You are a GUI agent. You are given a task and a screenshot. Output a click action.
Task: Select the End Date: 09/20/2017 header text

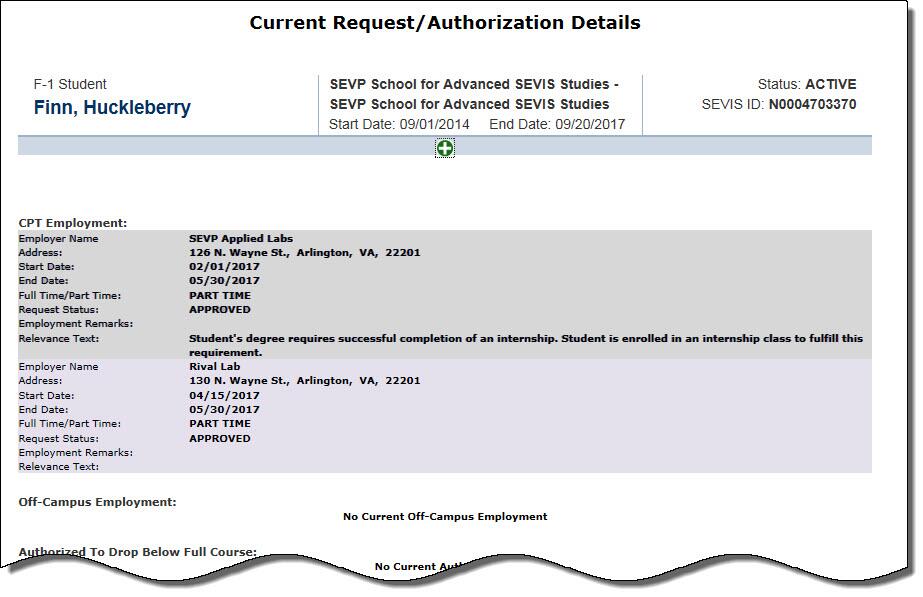click(557, 125)
